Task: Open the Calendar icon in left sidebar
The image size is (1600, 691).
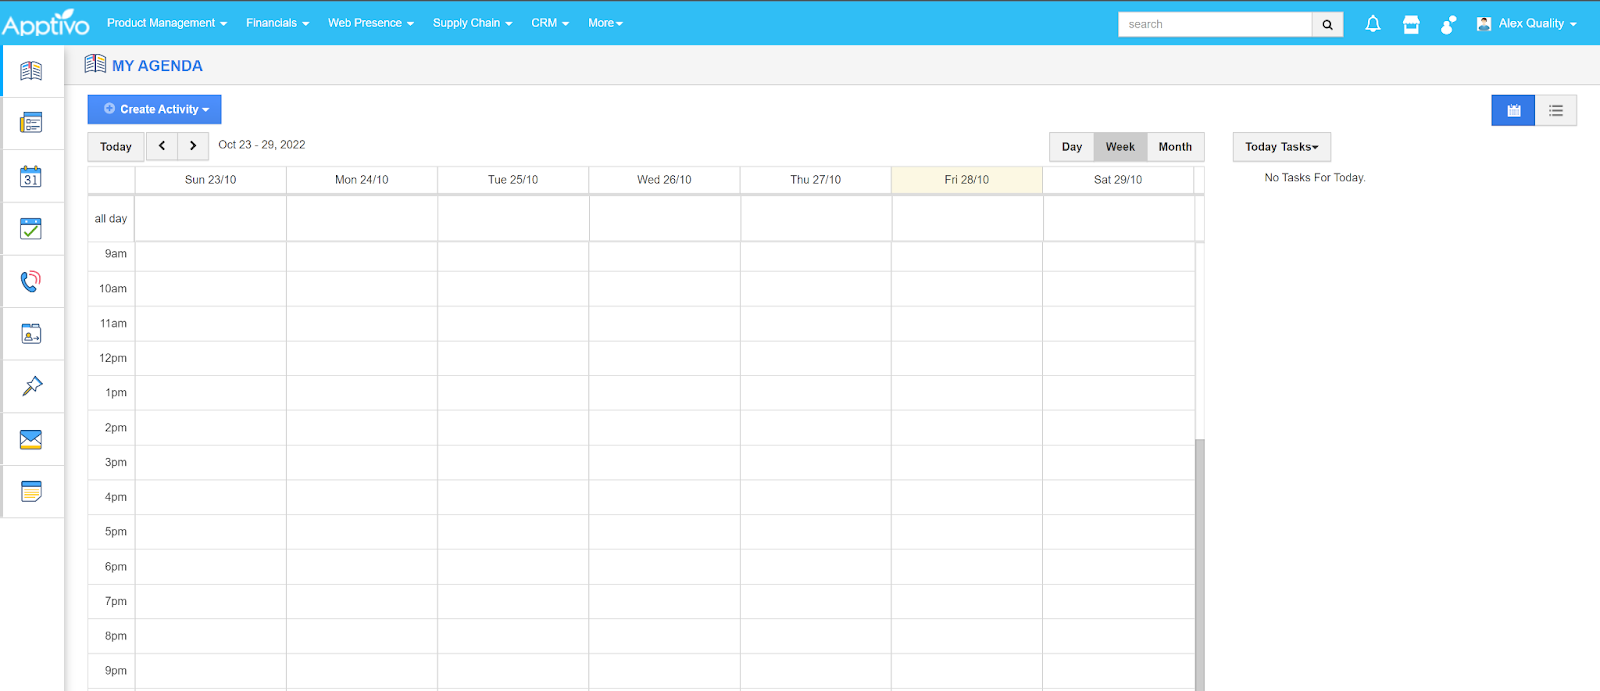Action: (31, 177)
